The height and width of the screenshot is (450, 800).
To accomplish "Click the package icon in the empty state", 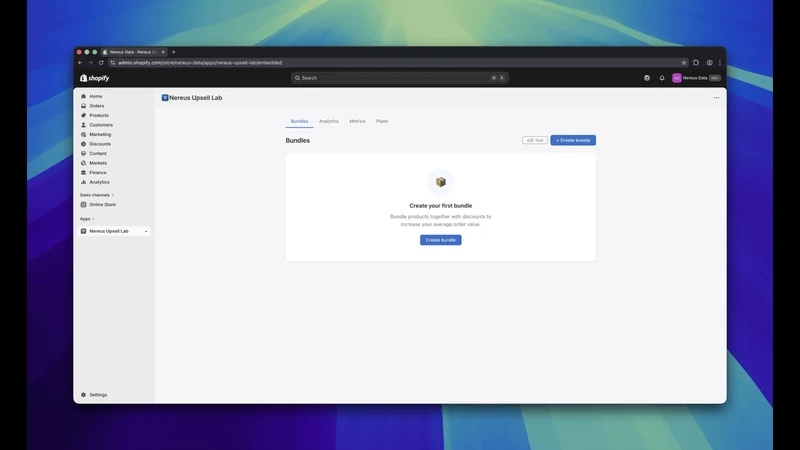I will pos(441,182).
